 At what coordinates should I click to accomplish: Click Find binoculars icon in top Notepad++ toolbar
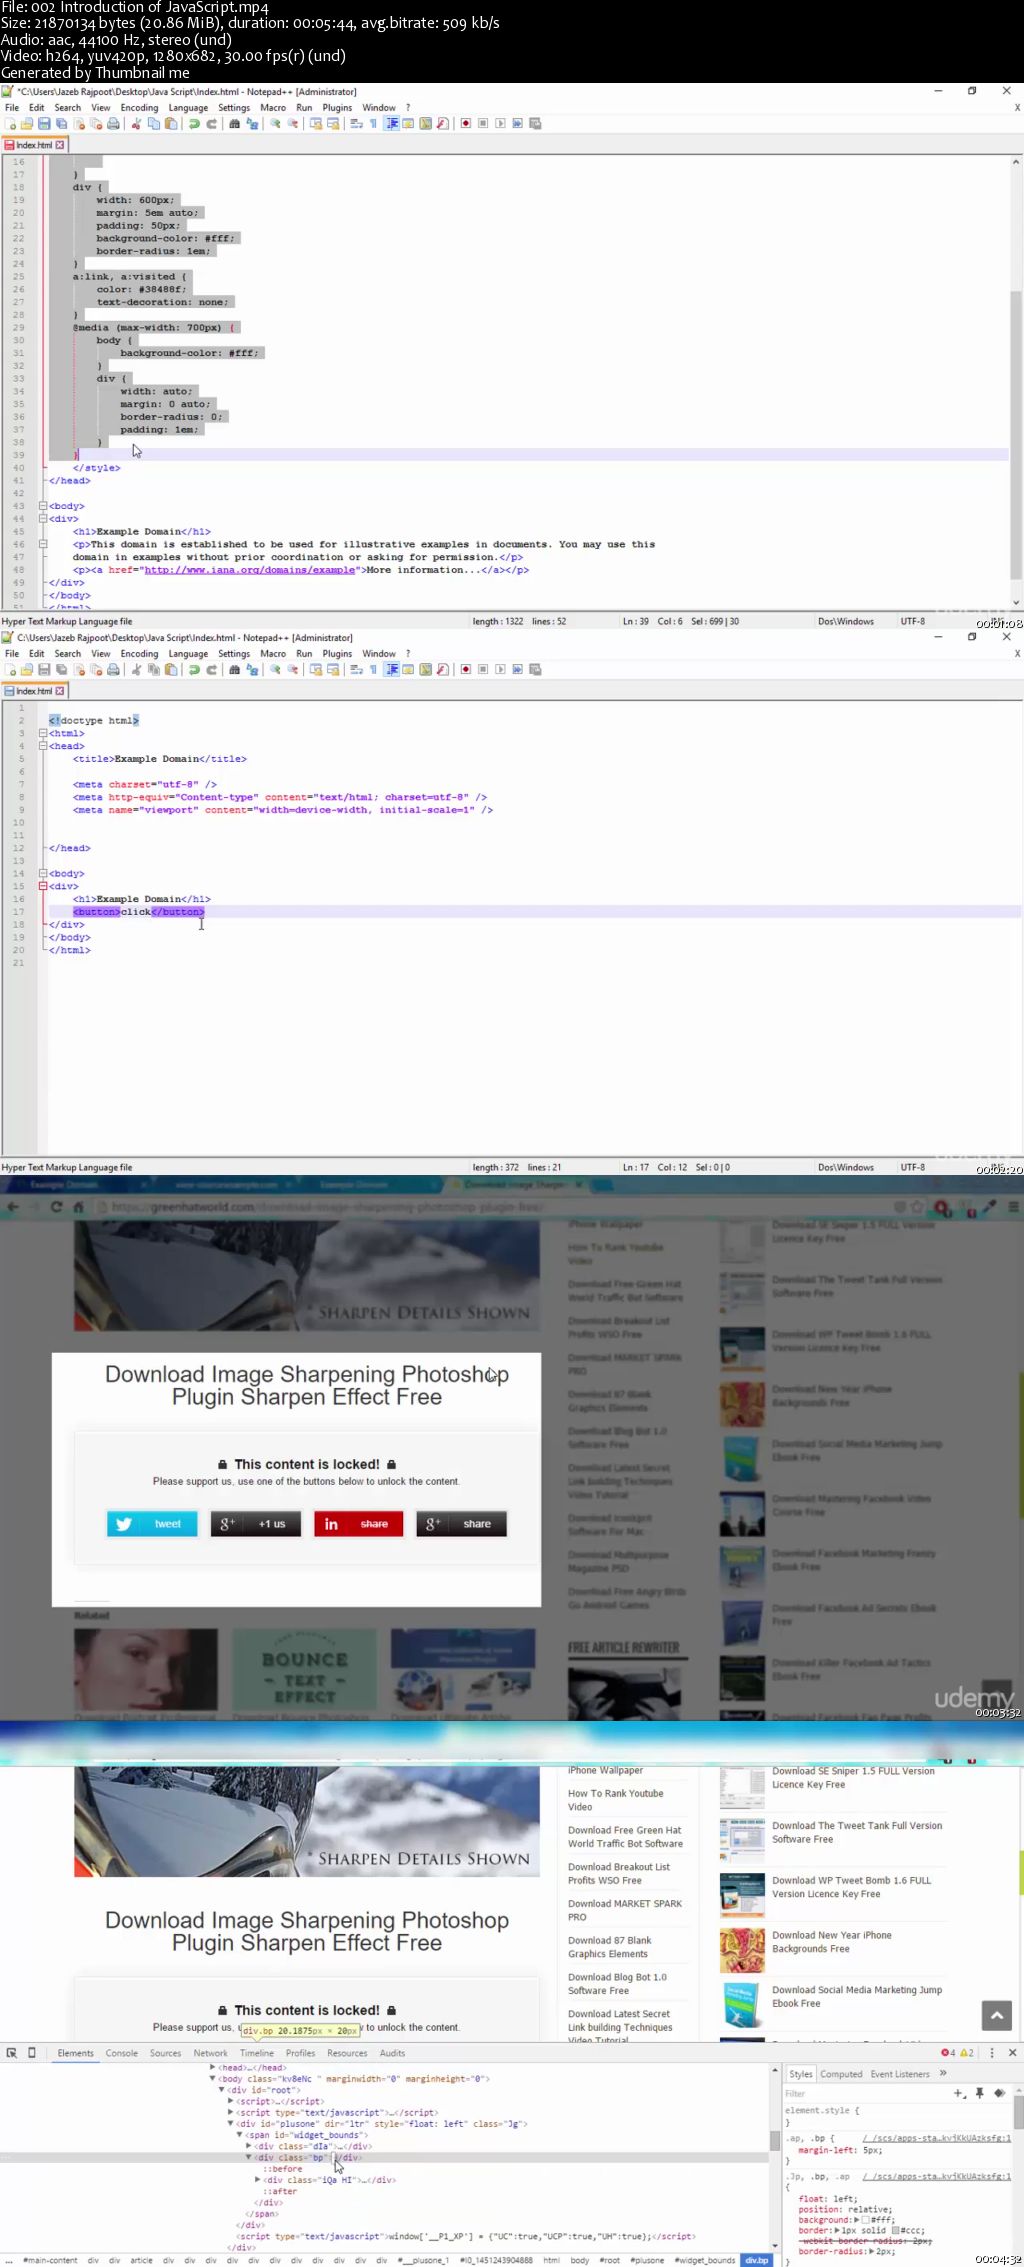pyautogui.click(x=234, y=124)
